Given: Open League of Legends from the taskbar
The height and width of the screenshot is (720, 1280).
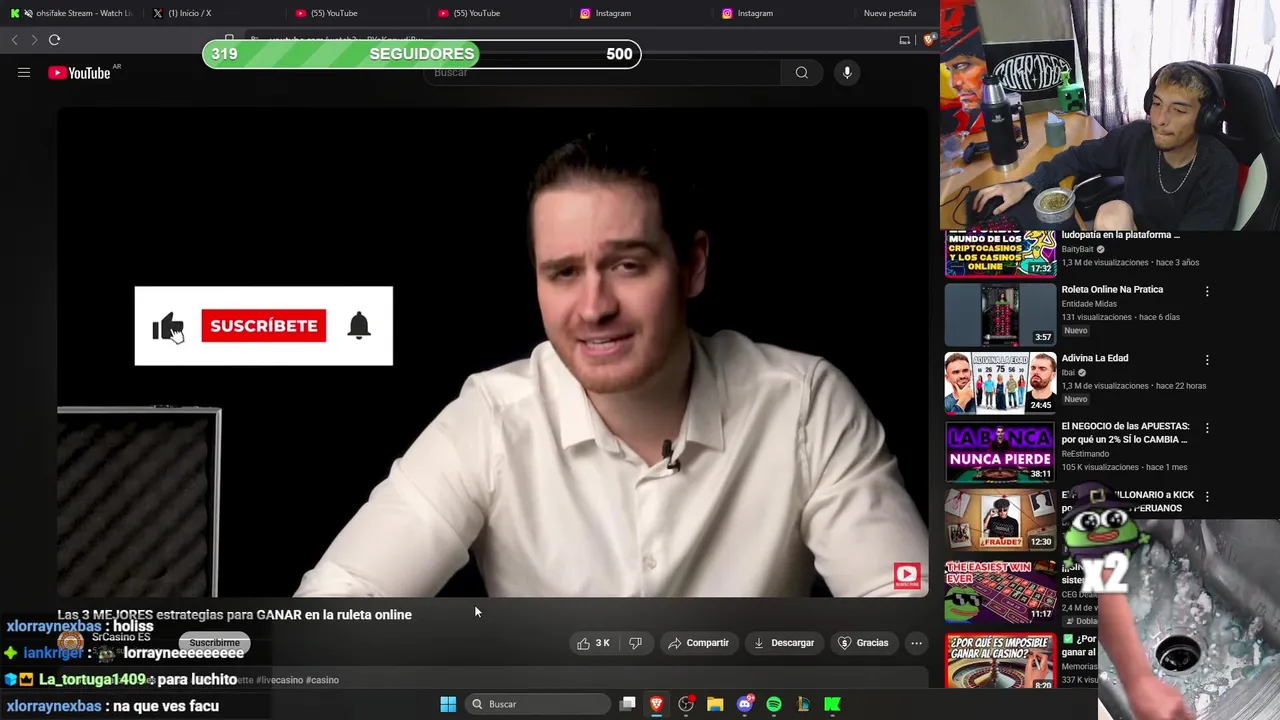Looking at the screenshot, I should tap(803, 704).
